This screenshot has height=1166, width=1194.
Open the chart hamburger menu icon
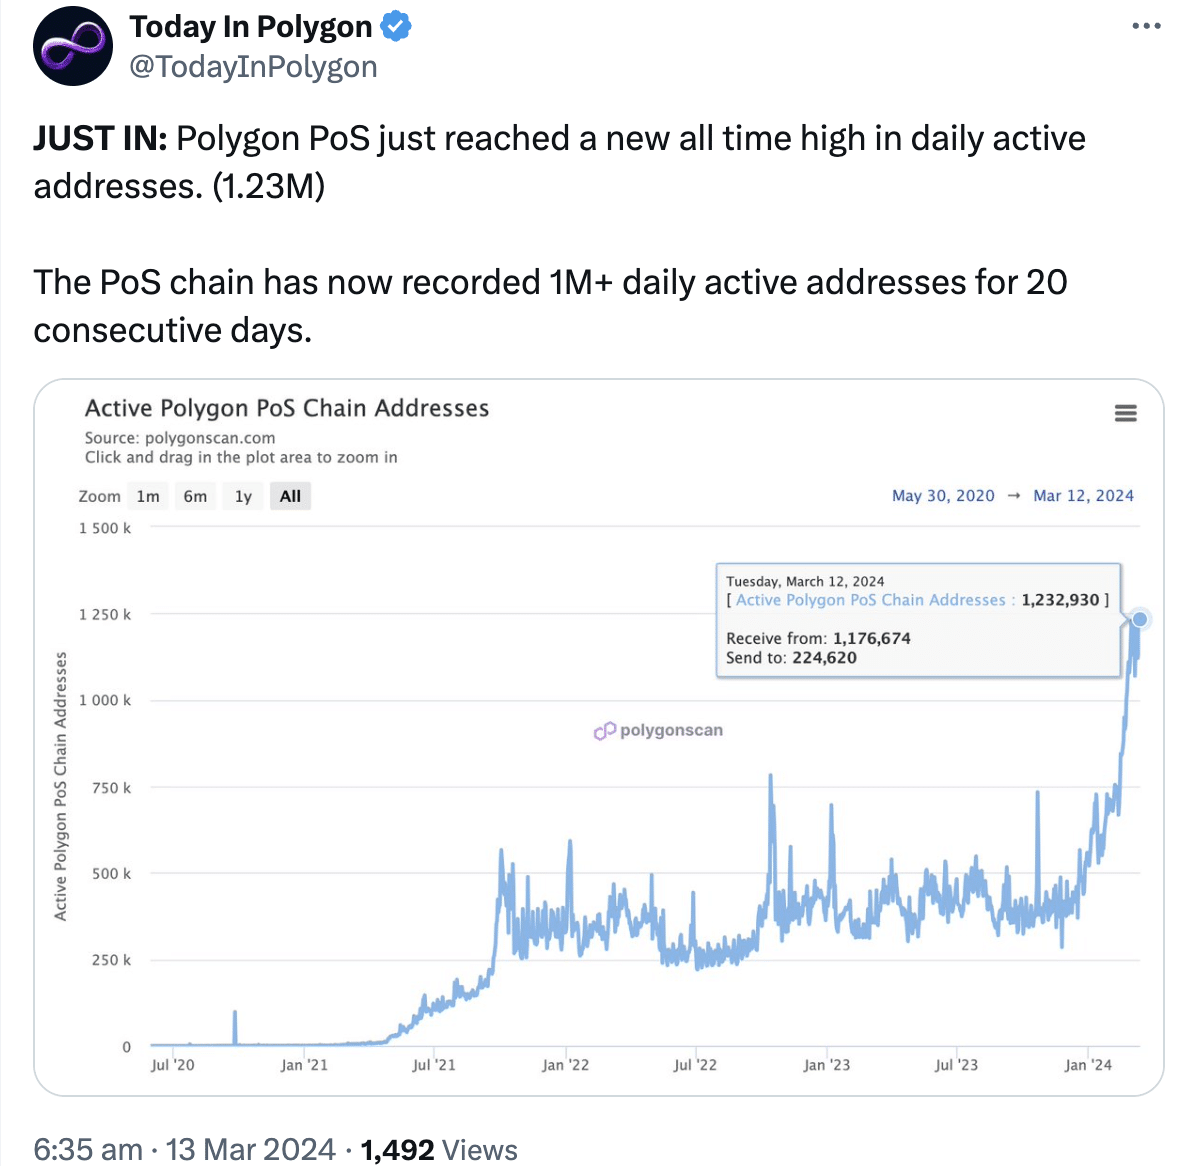point(1125,413)
